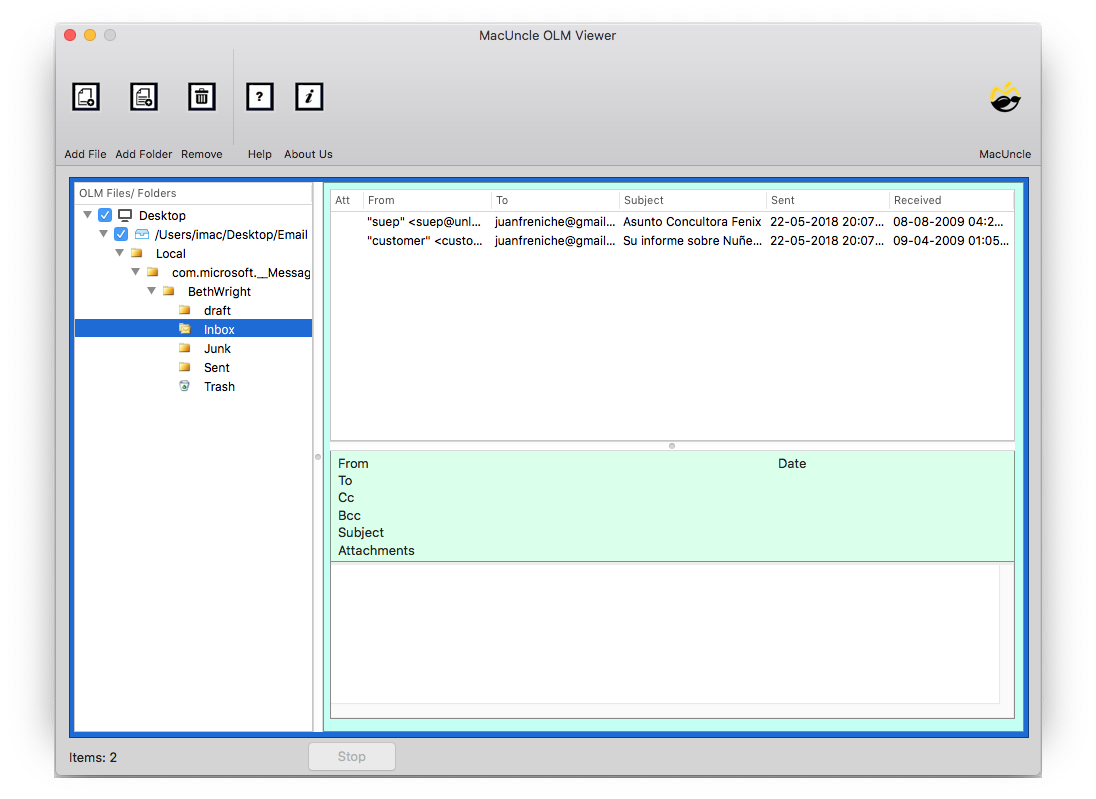Click the Add Folder label text
Image resolution: width=1096 pixels, height=799 pixels.
[143, 154]
